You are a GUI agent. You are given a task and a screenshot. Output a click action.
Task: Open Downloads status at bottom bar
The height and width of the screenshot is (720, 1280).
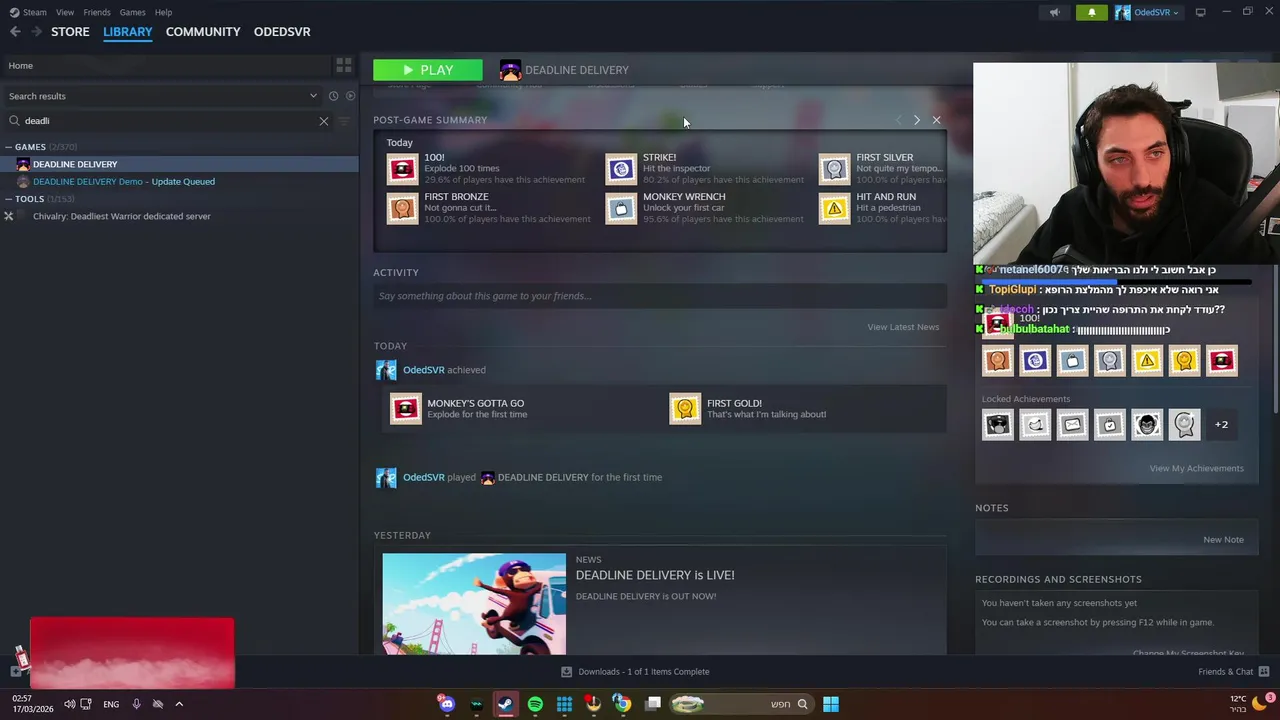pos(635,672)
